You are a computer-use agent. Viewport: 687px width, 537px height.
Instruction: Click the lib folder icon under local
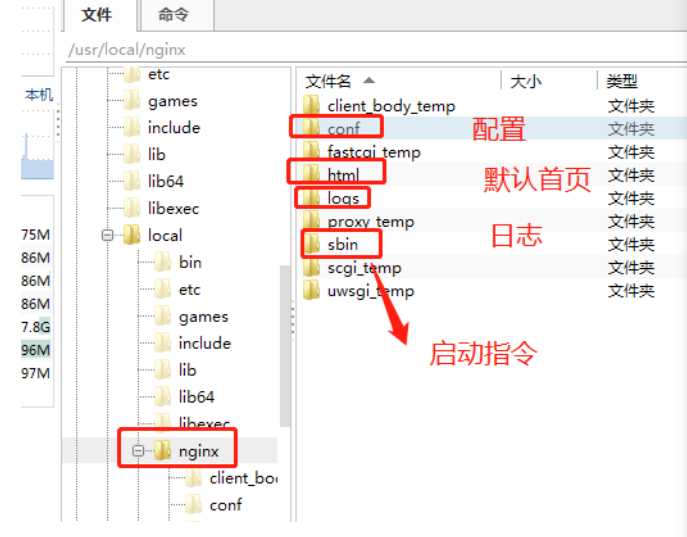tap(163, 370)
